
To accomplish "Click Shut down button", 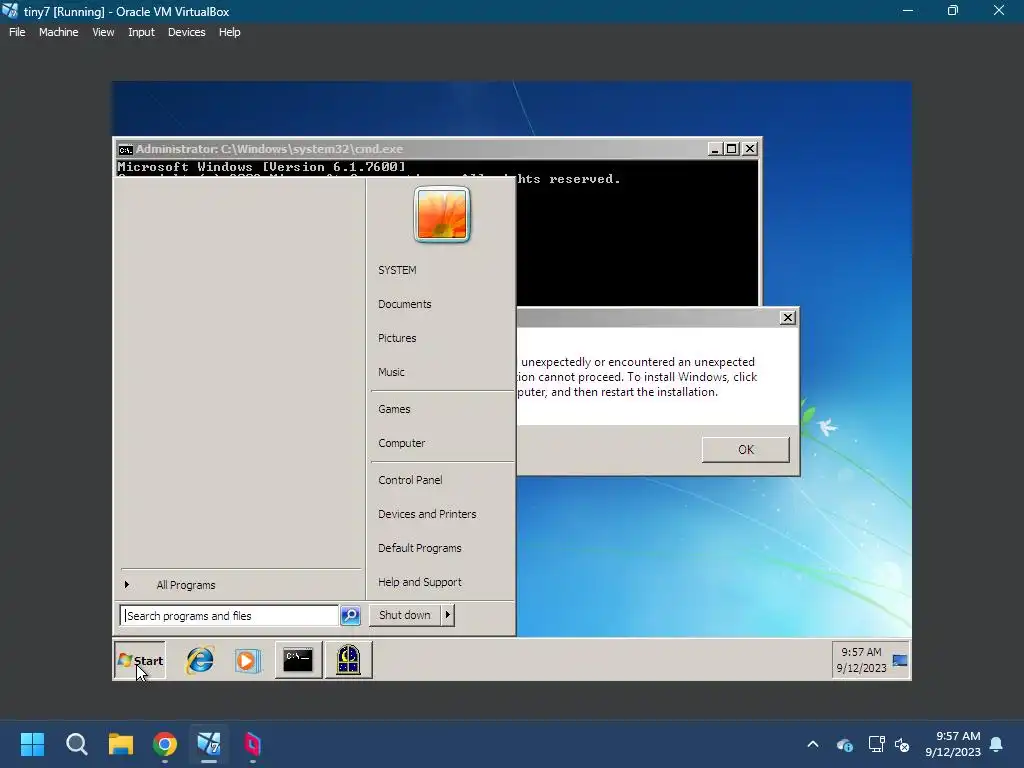I will 405,615.
